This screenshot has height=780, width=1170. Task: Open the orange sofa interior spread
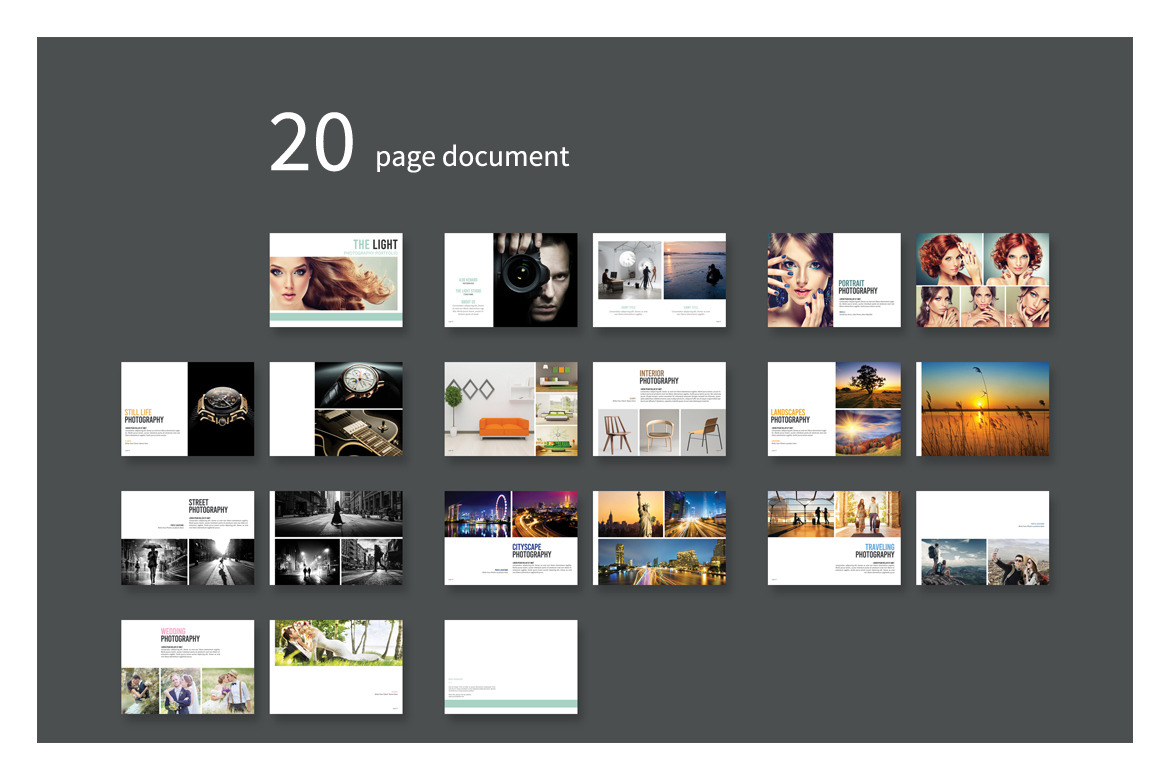[510, 408]
